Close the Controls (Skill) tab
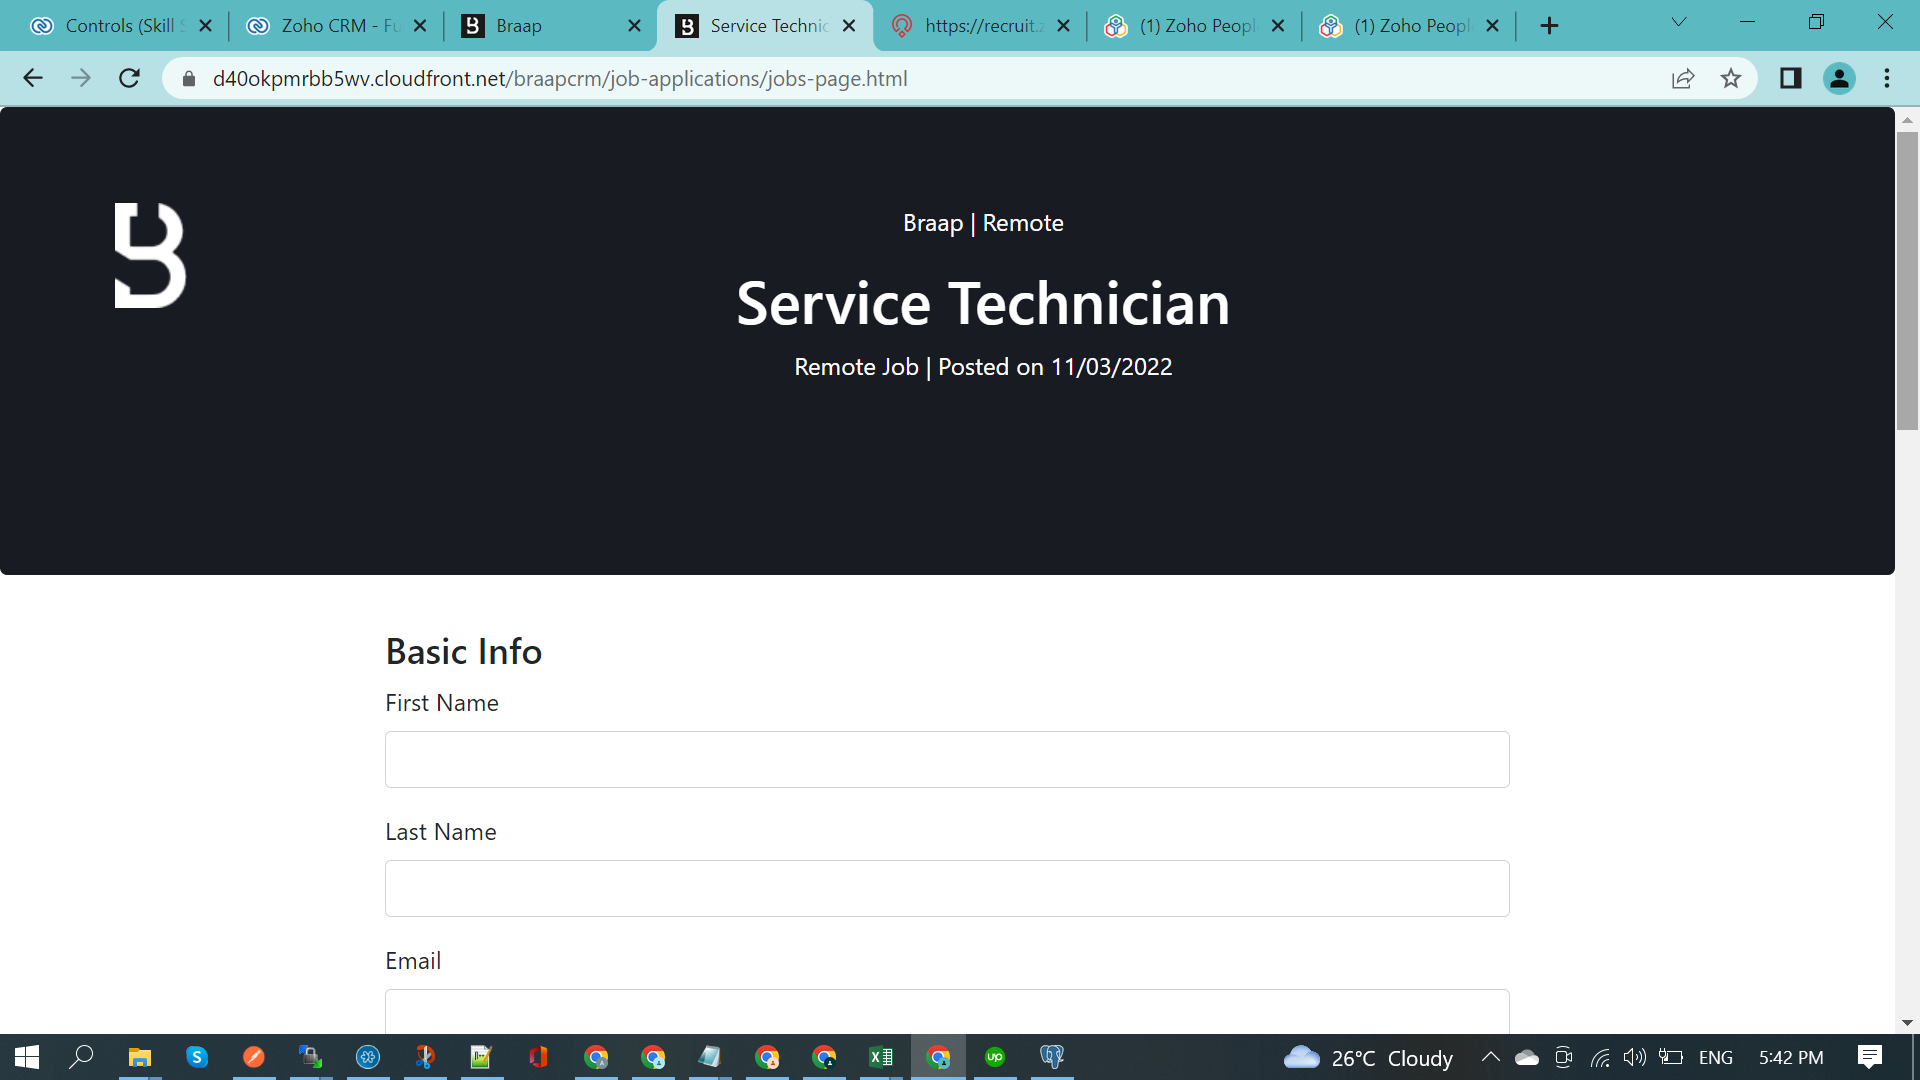Viewport: 1920px width, 1080px height. tap(206, 26)
